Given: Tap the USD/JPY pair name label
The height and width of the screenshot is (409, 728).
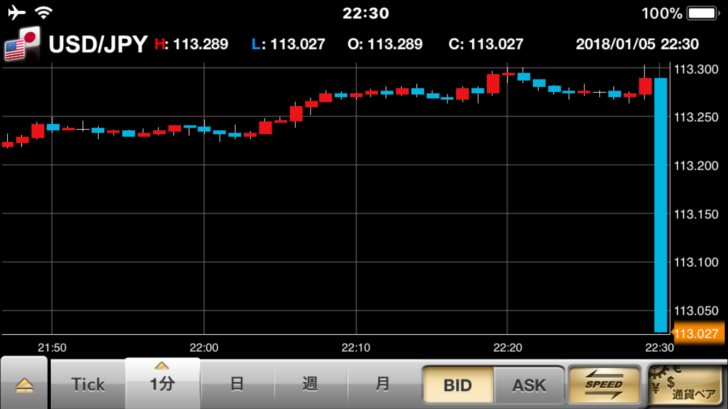Looking at the screenshot, I should [98, 44].
